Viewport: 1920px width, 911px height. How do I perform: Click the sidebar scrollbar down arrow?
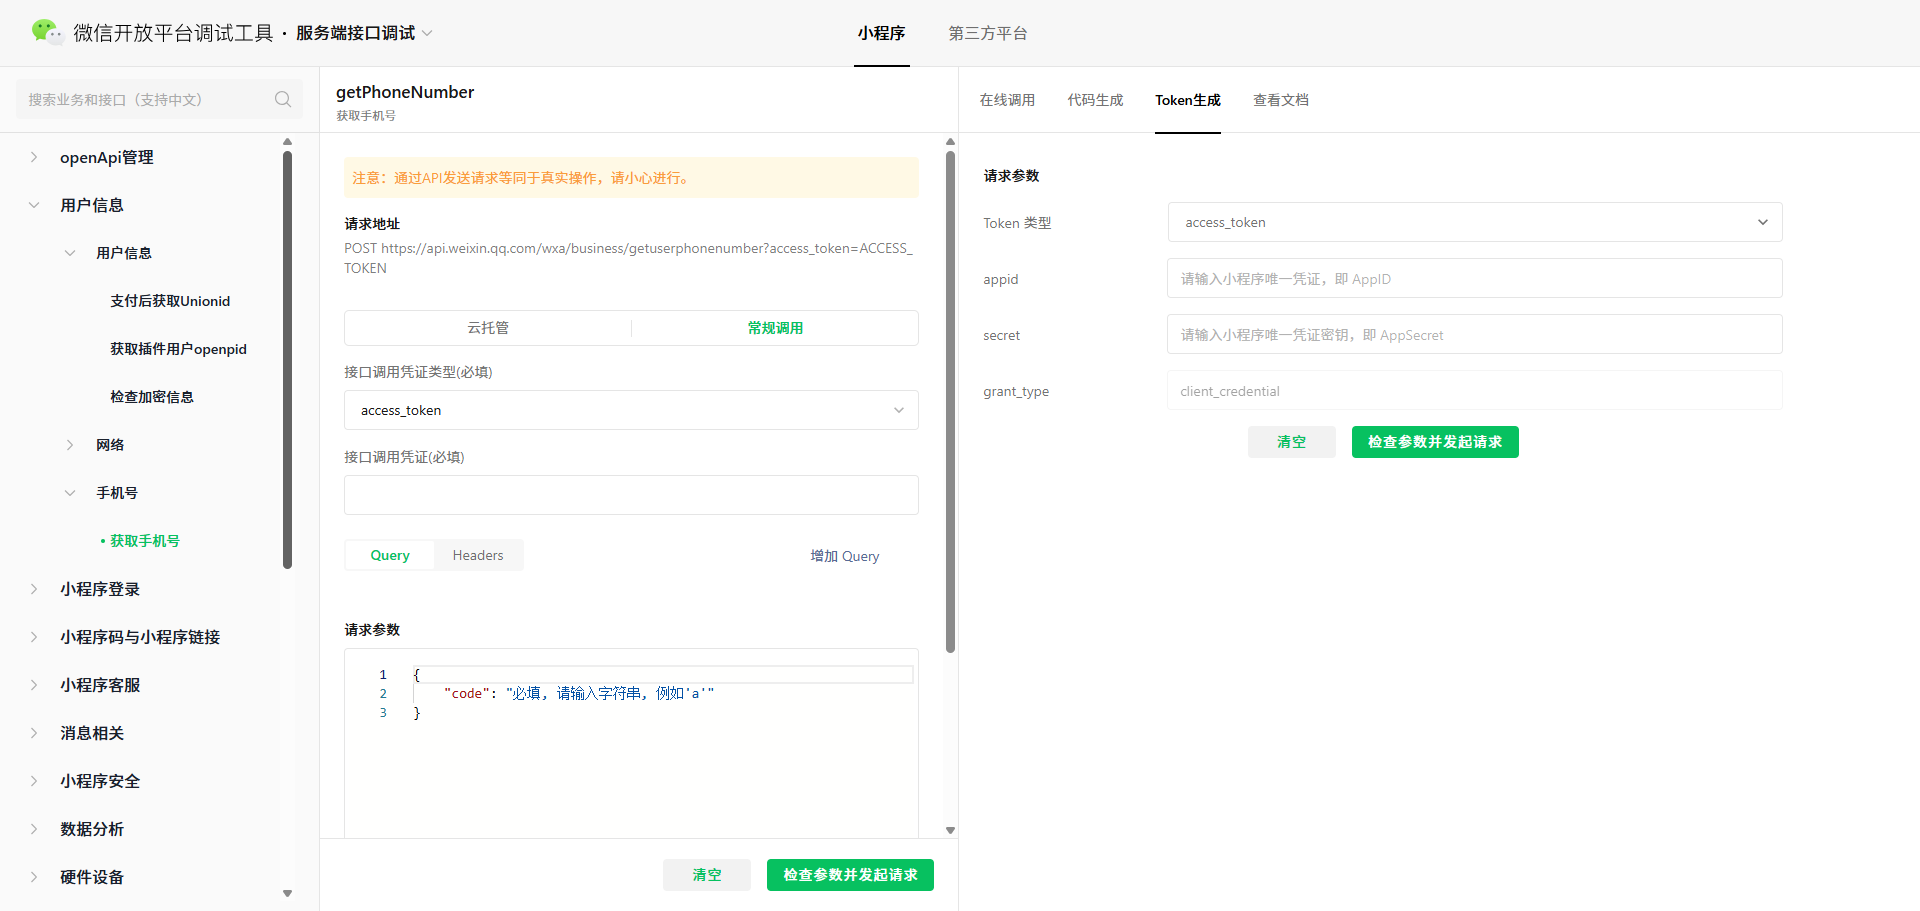[287, 894]
